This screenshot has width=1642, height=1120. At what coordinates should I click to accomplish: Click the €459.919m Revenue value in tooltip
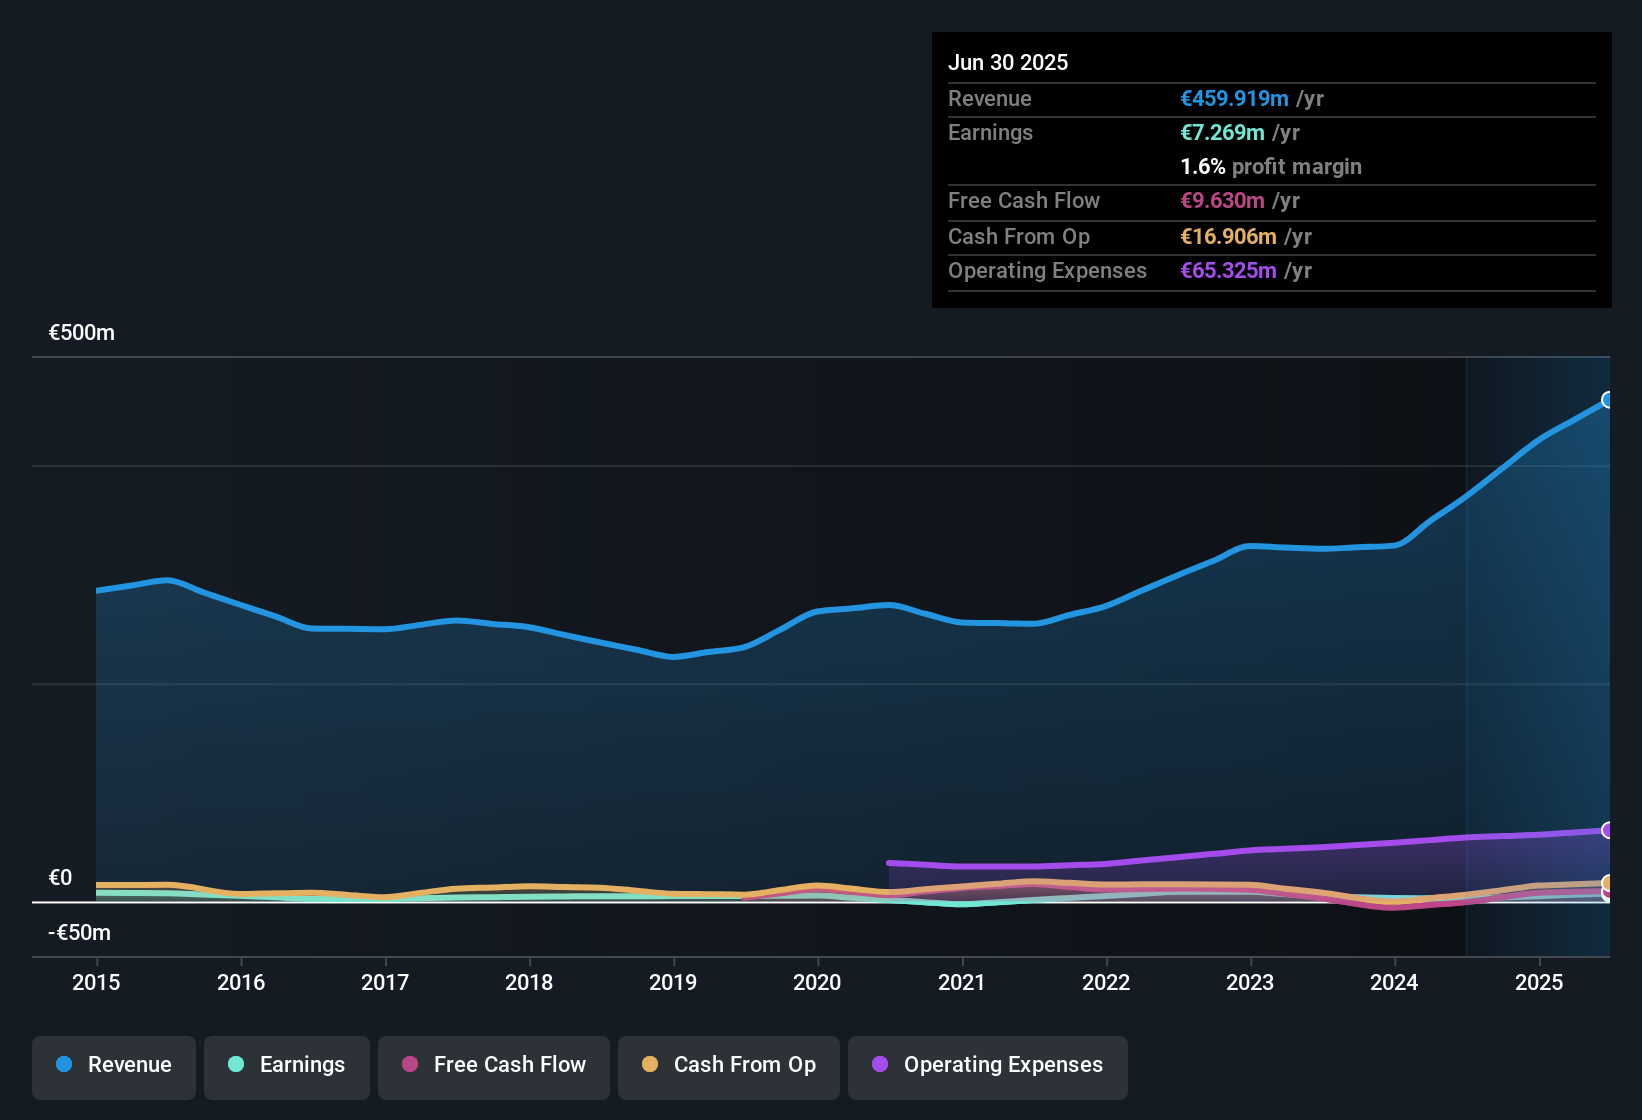(x=1234, y=98)
